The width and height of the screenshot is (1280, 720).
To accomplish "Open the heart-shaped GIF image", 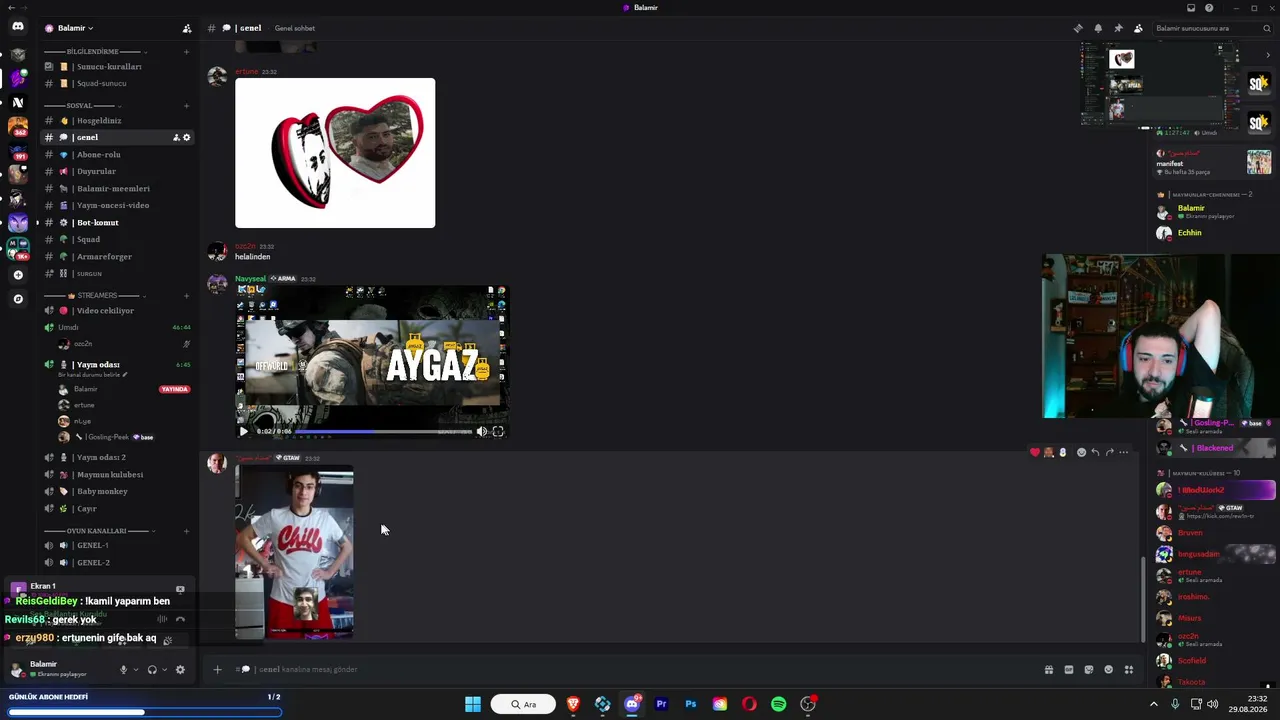I will pos(335,153).
